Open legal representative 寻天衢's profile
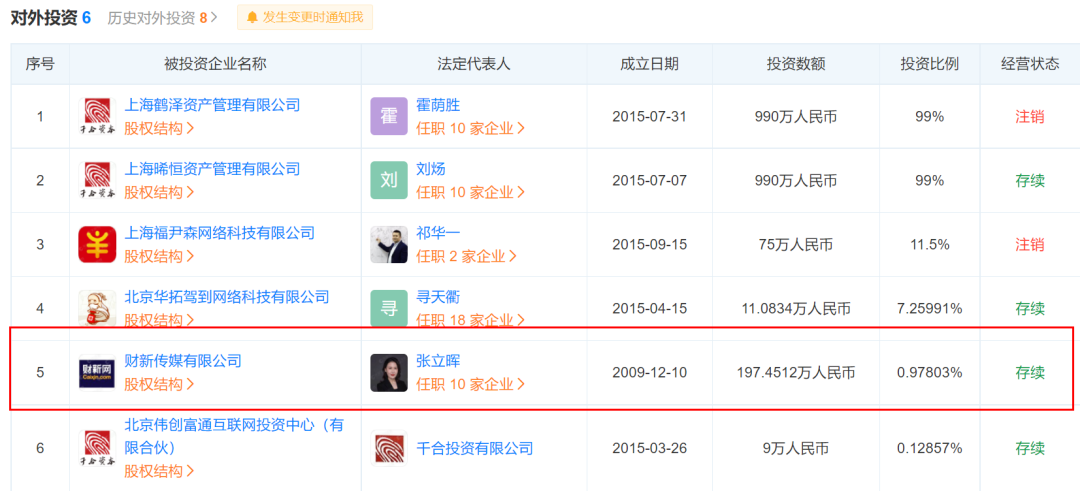Viewport: 1080px width, 491px height. click(x=438, y=297)
